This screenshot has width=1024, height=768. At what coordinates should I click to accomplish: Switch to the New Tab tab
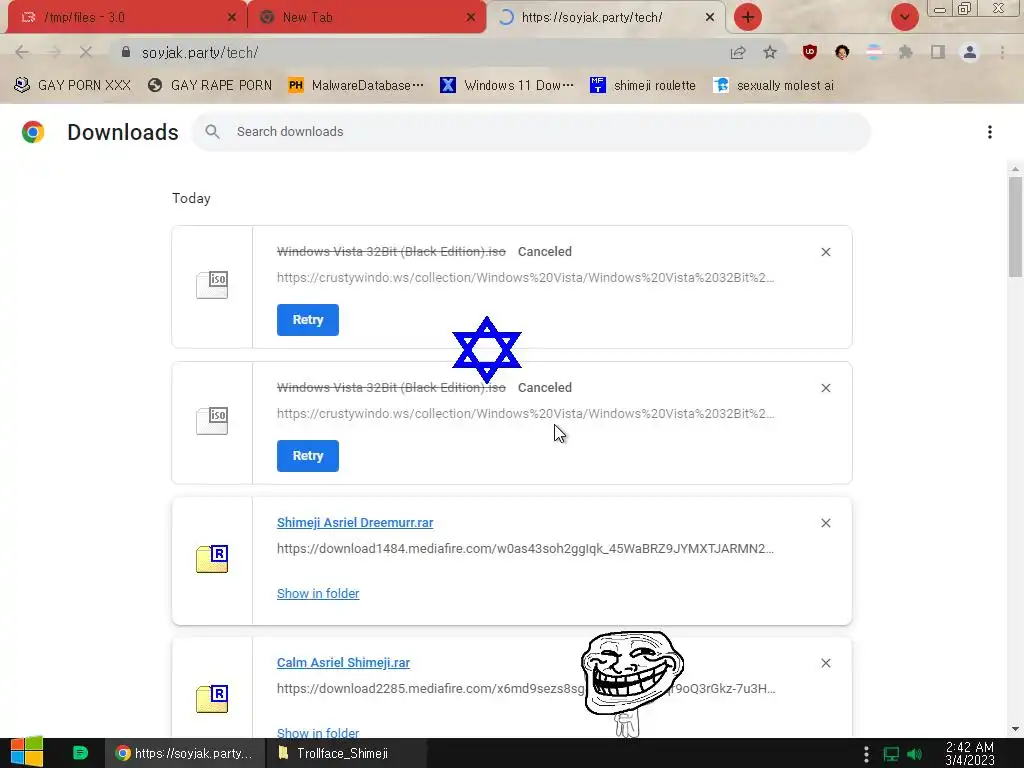point(366,17)
